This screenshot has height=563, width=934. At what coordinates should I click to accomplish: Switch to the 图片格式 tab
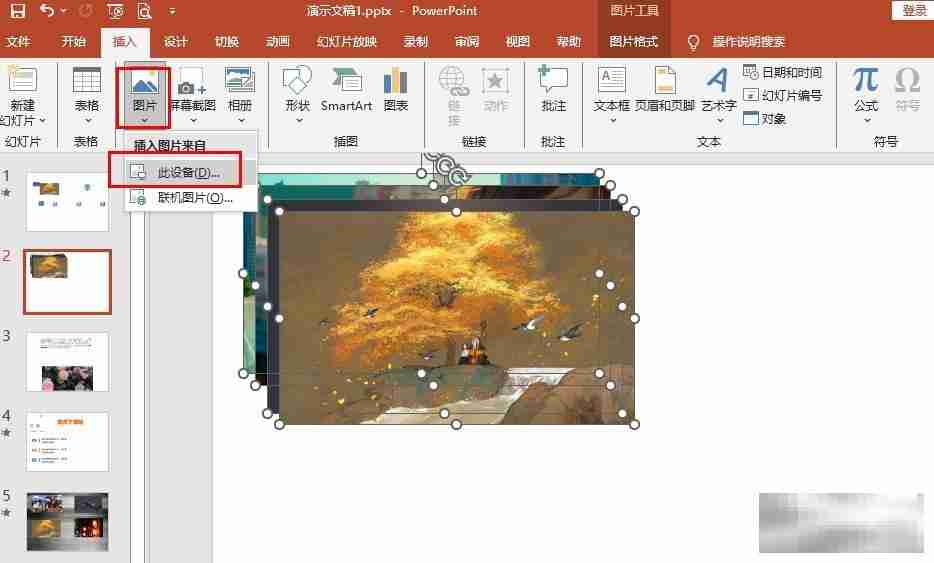(634, 41)
